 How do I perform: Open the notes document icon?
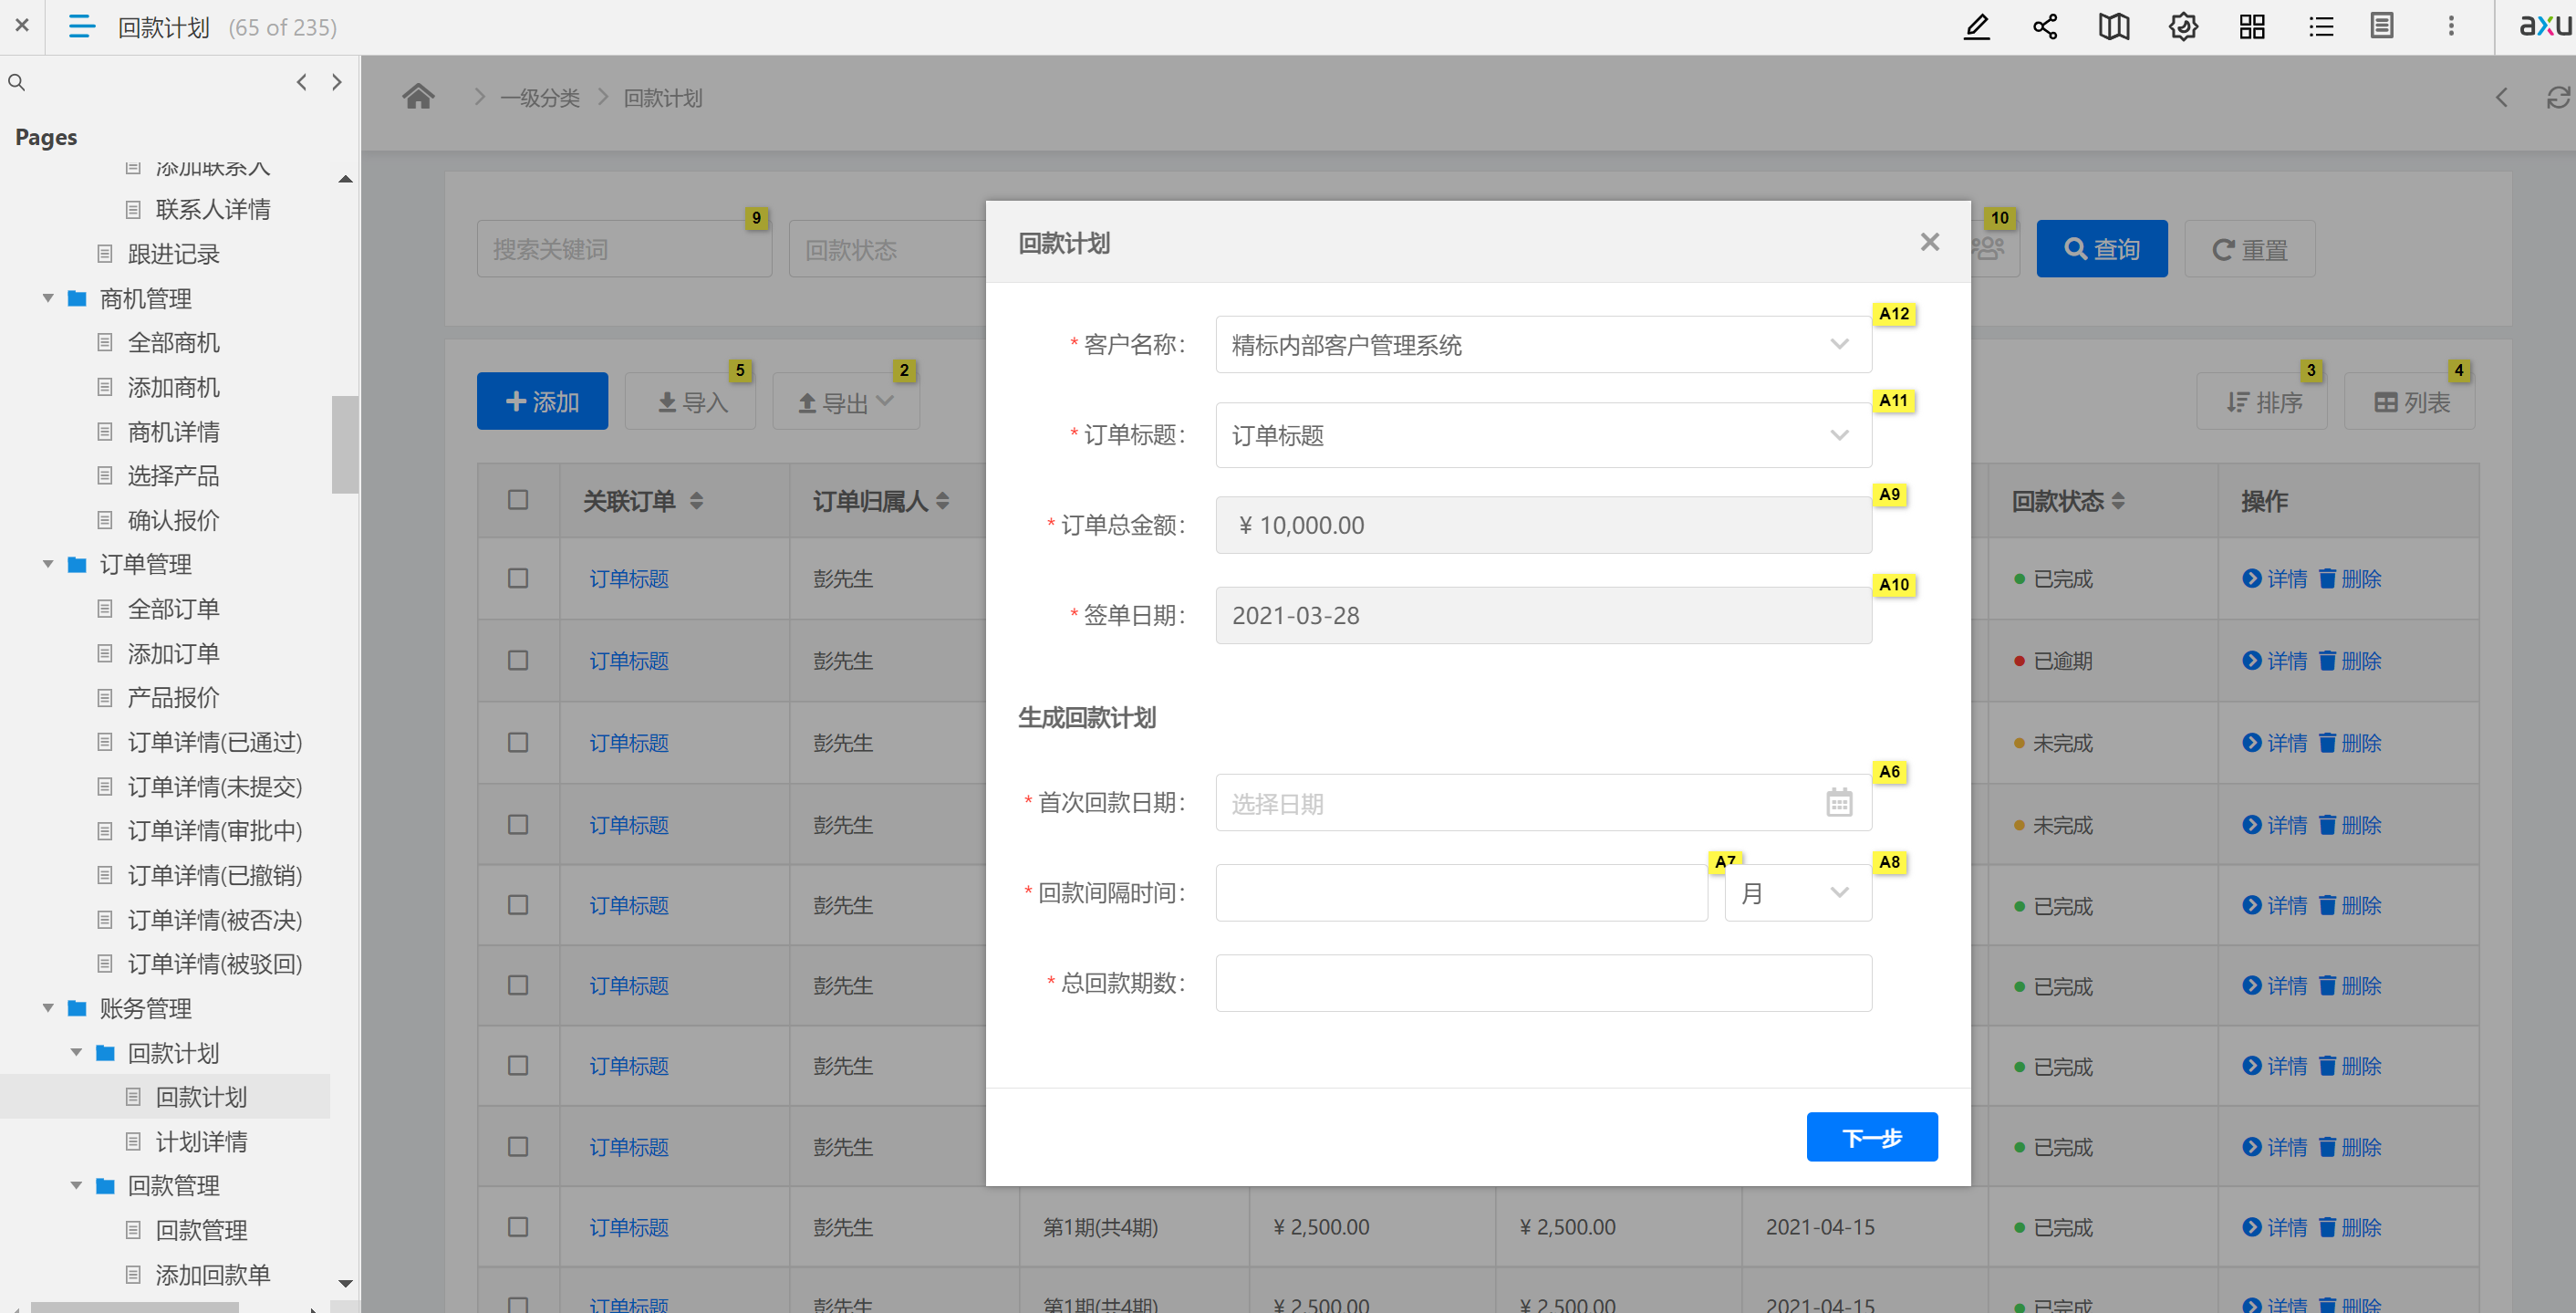pos(2382,26)
